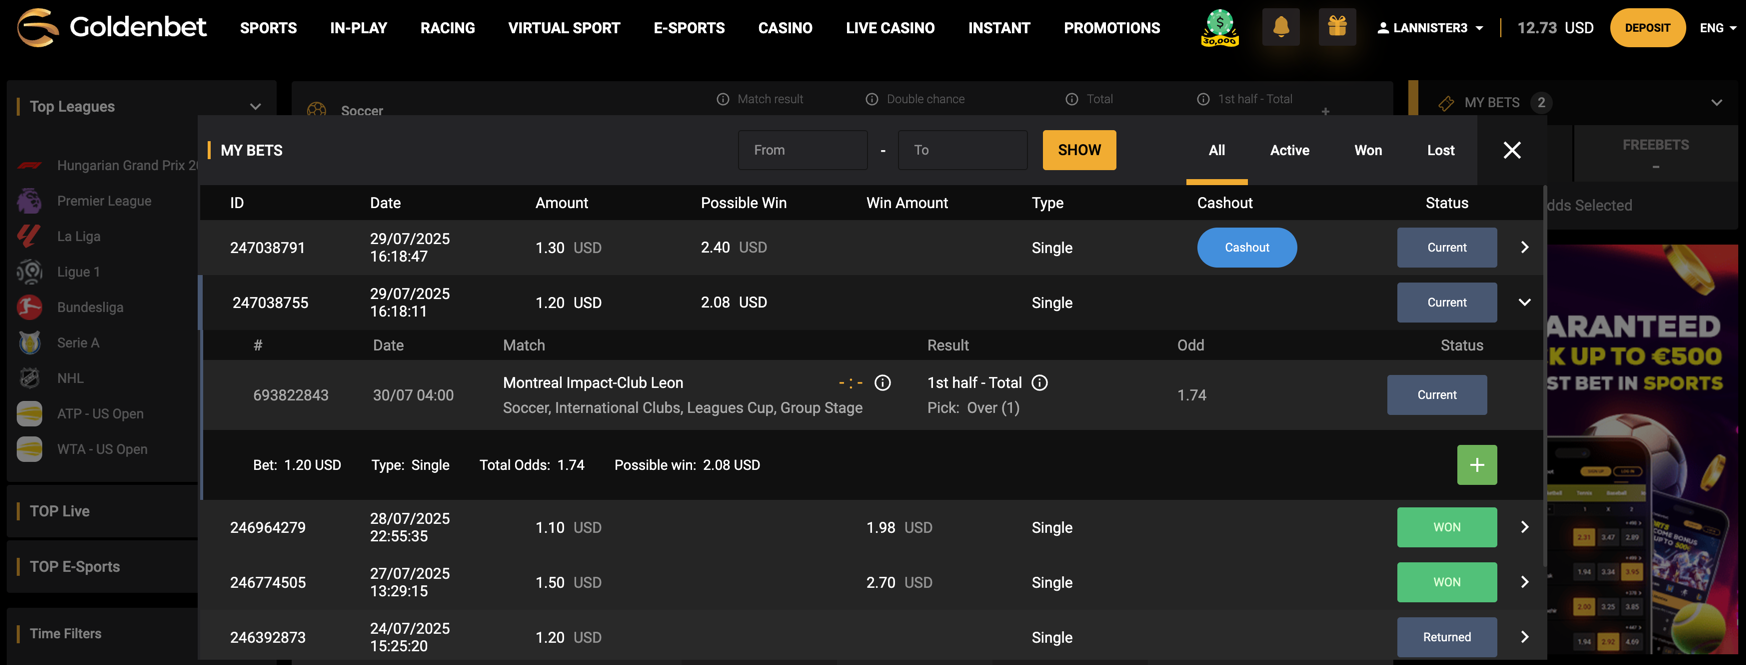Click the green plus button in bet details
Image resolution: width=1746 pixels, height=665 pixels.
(x=1476, y=465)
